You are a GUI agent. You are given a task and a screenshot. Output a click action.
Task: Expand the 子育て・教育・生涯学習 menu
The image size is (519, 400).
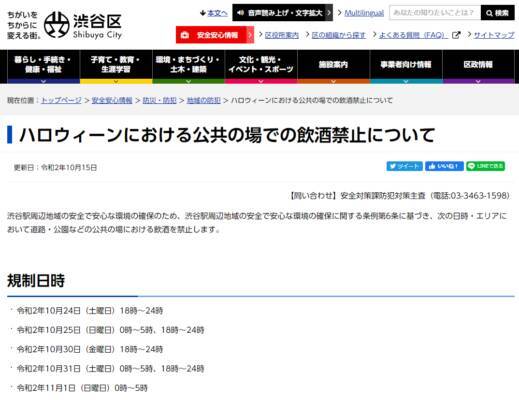(116, 66)
